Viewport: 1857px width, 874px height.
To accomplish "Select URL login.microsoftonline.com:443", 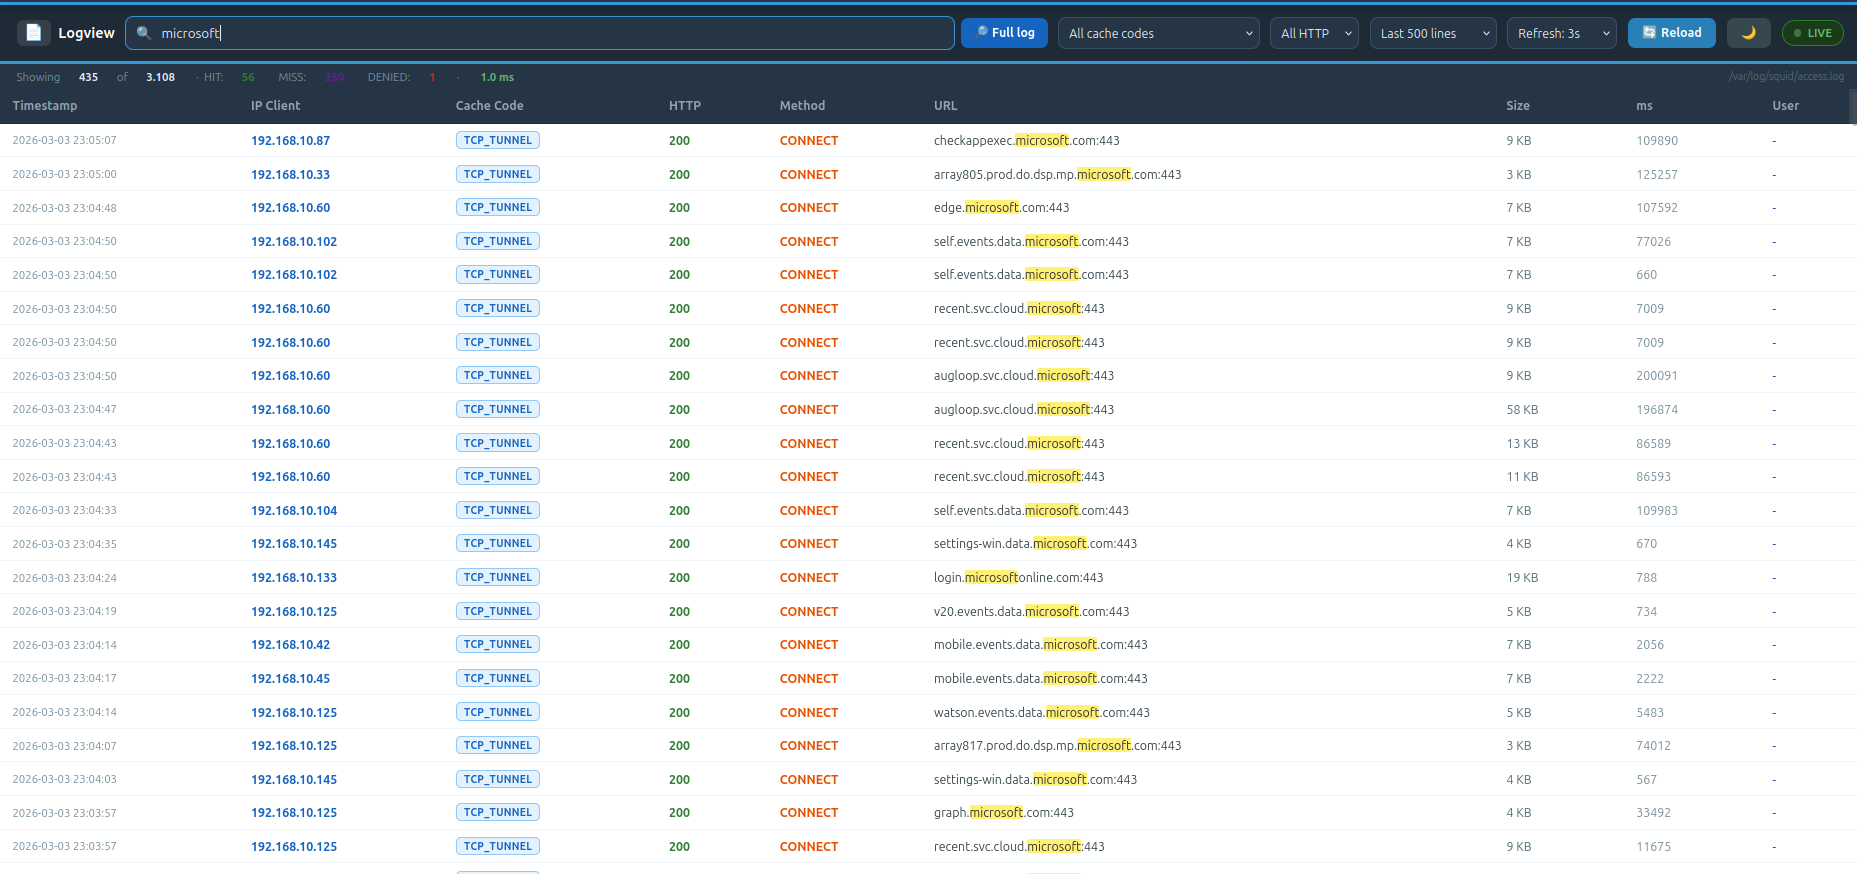I will 1018,578.
